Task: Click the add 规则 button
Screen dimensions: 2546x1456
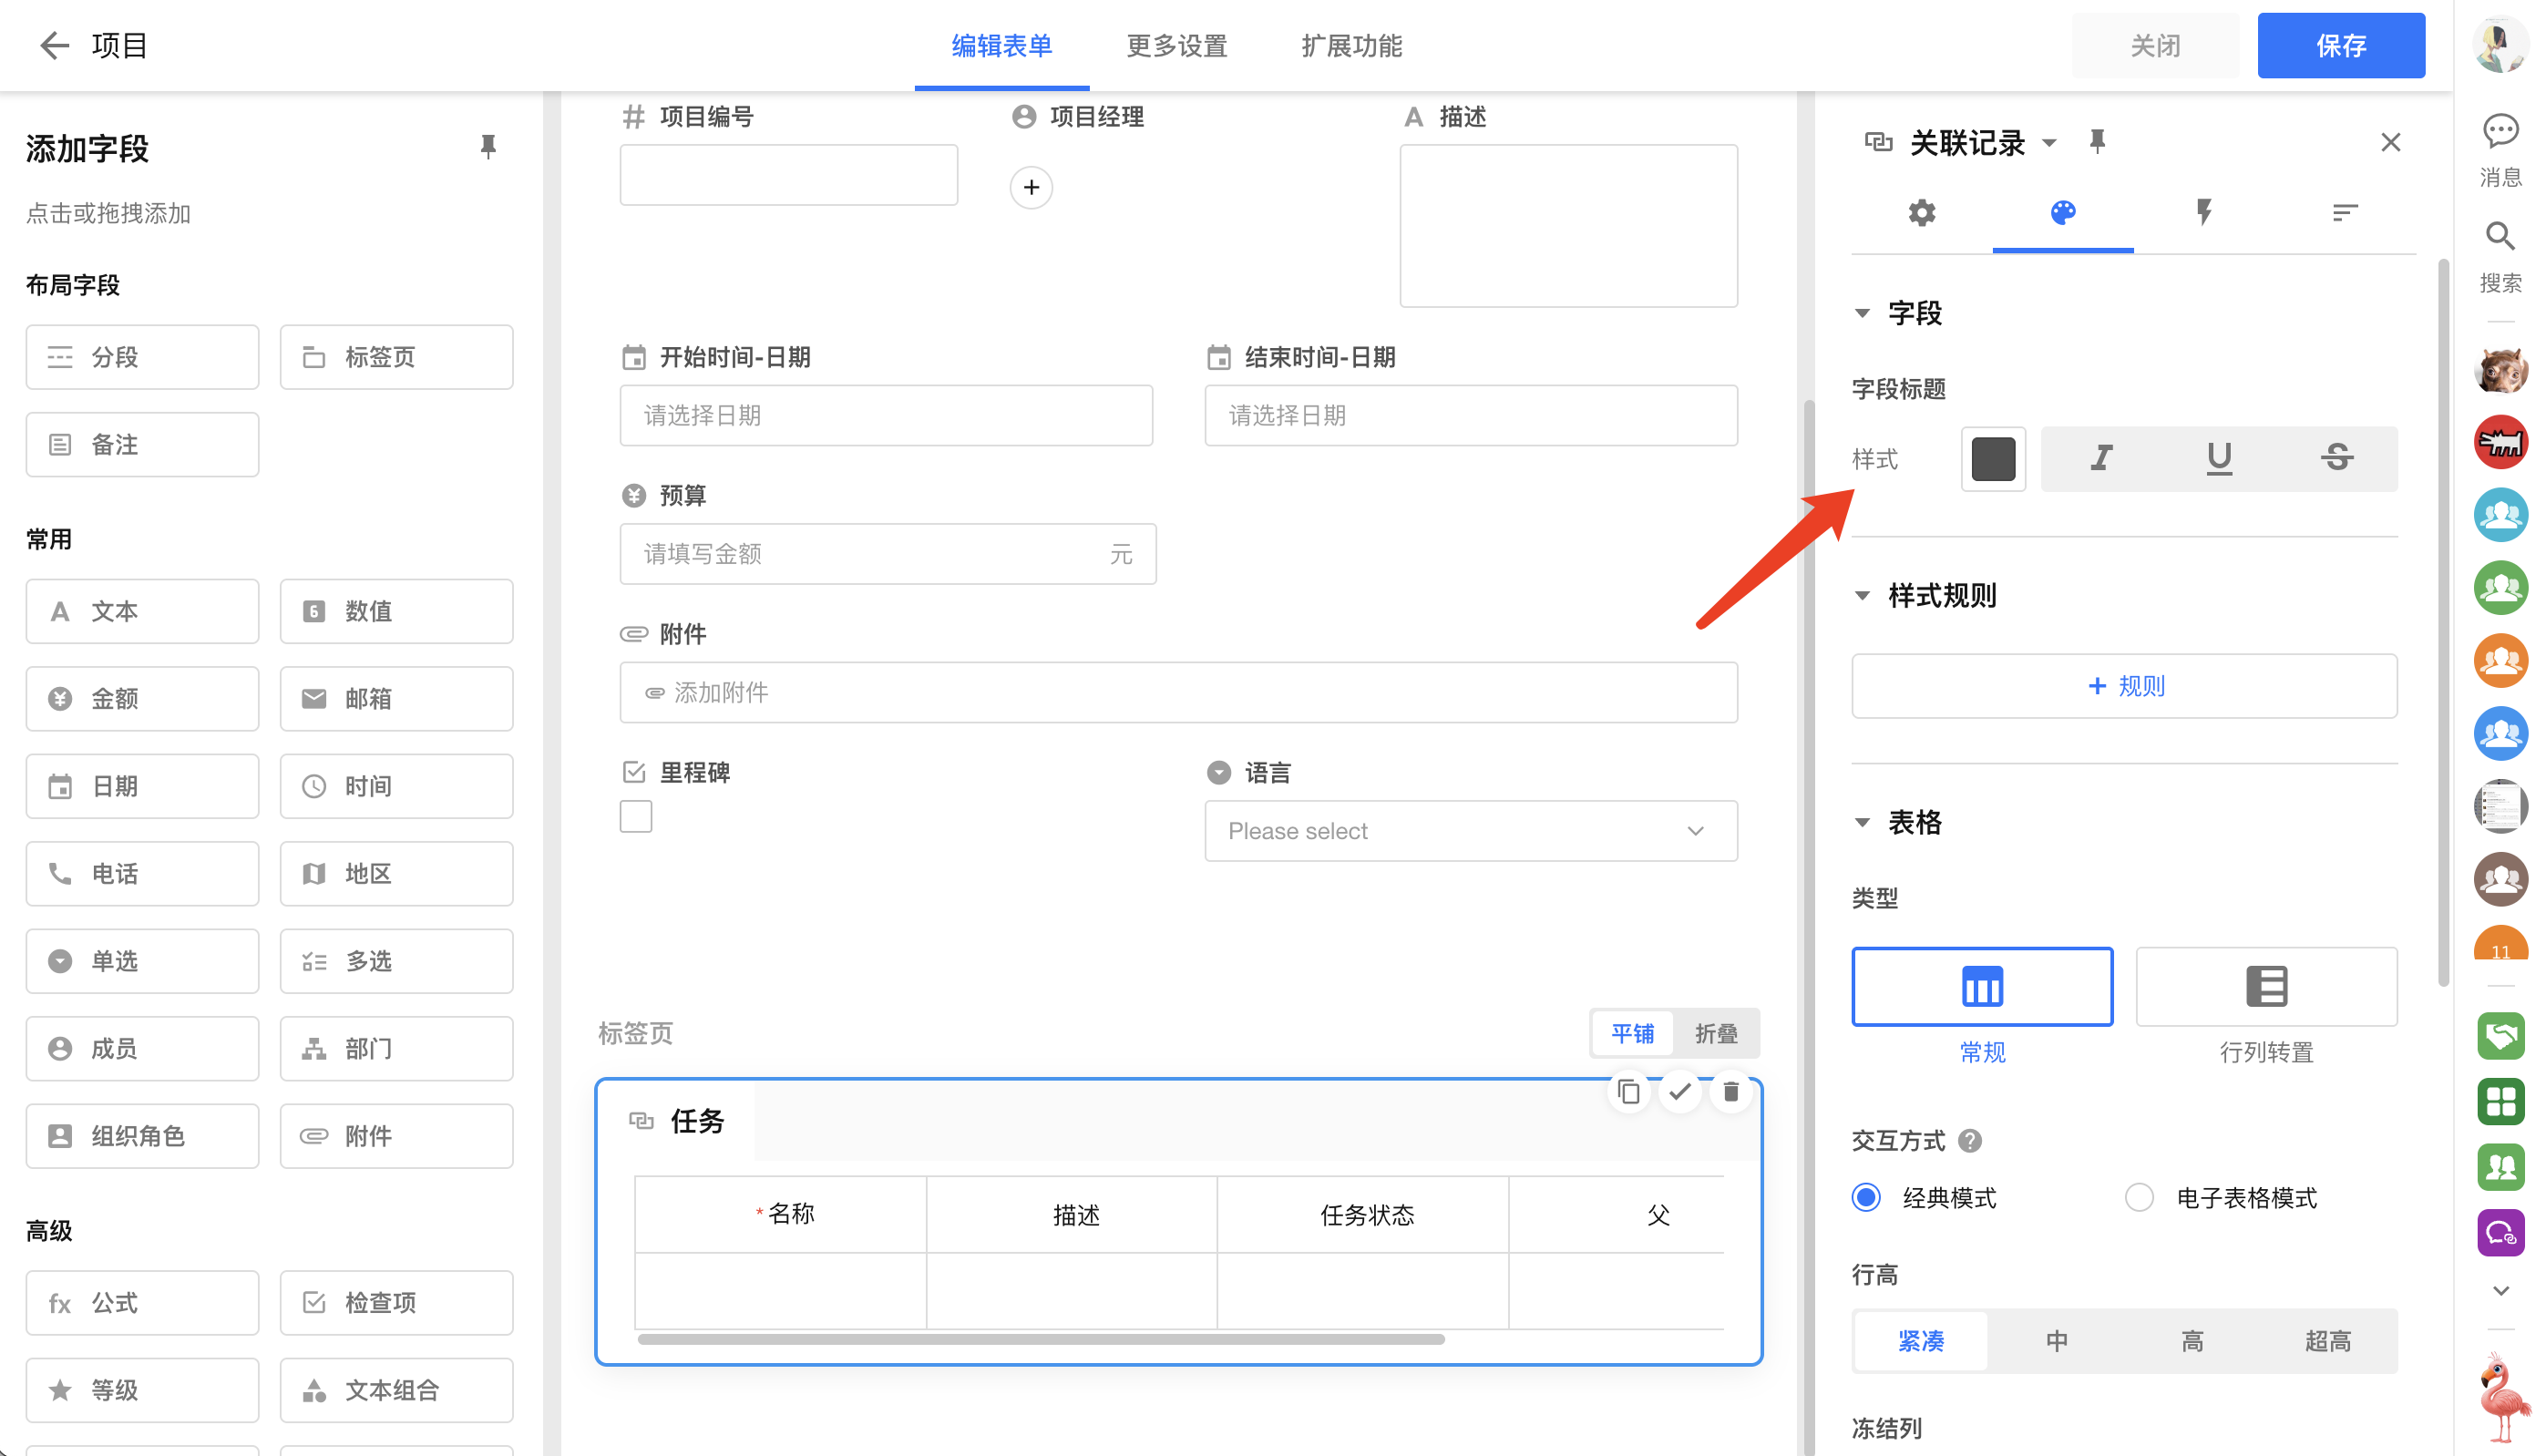Action: click(2124, 686)
